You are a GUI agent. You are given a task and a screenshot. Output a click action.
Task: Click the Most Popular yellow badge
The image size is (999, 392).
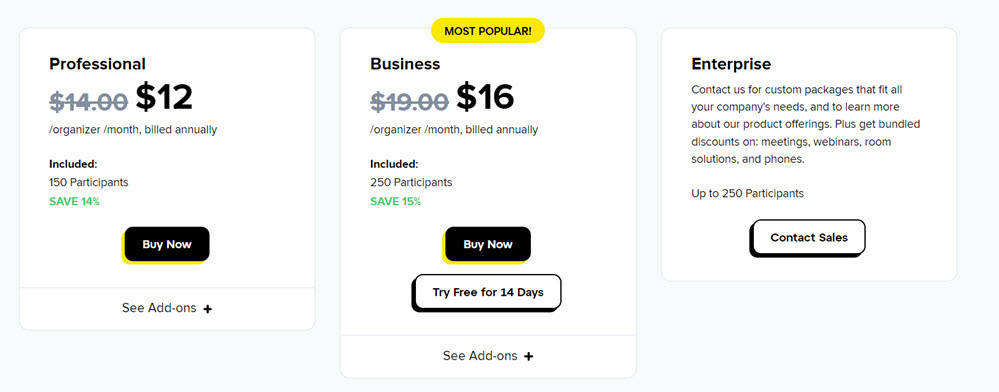488,31
